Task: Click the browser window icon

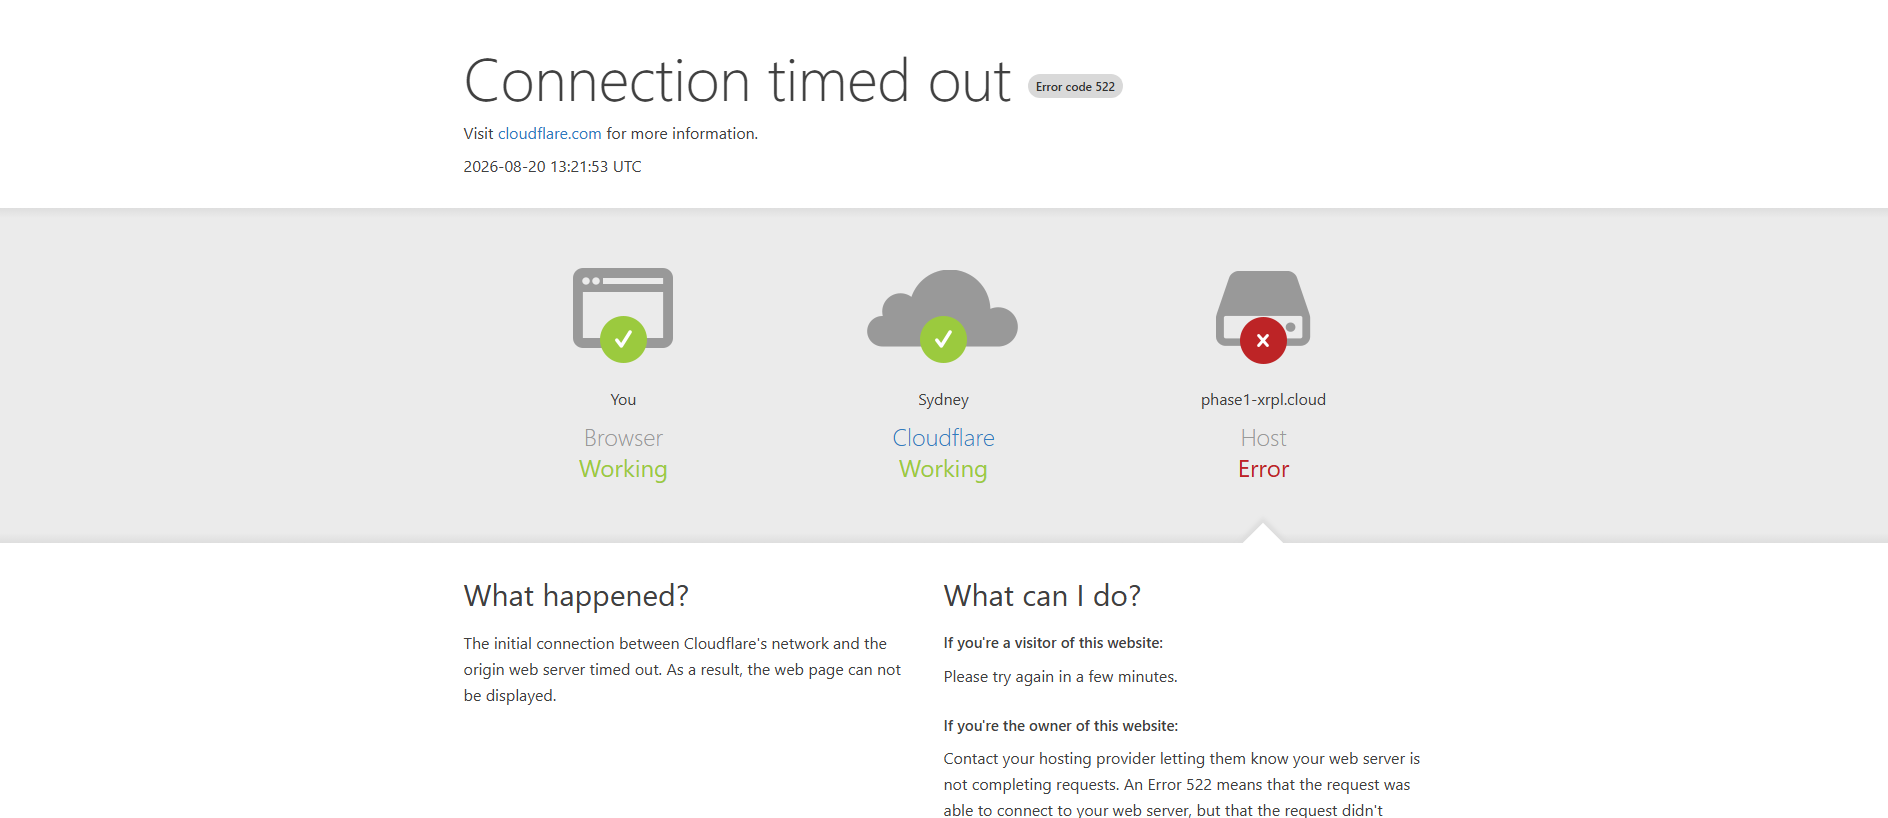Action: click(623, 308)
